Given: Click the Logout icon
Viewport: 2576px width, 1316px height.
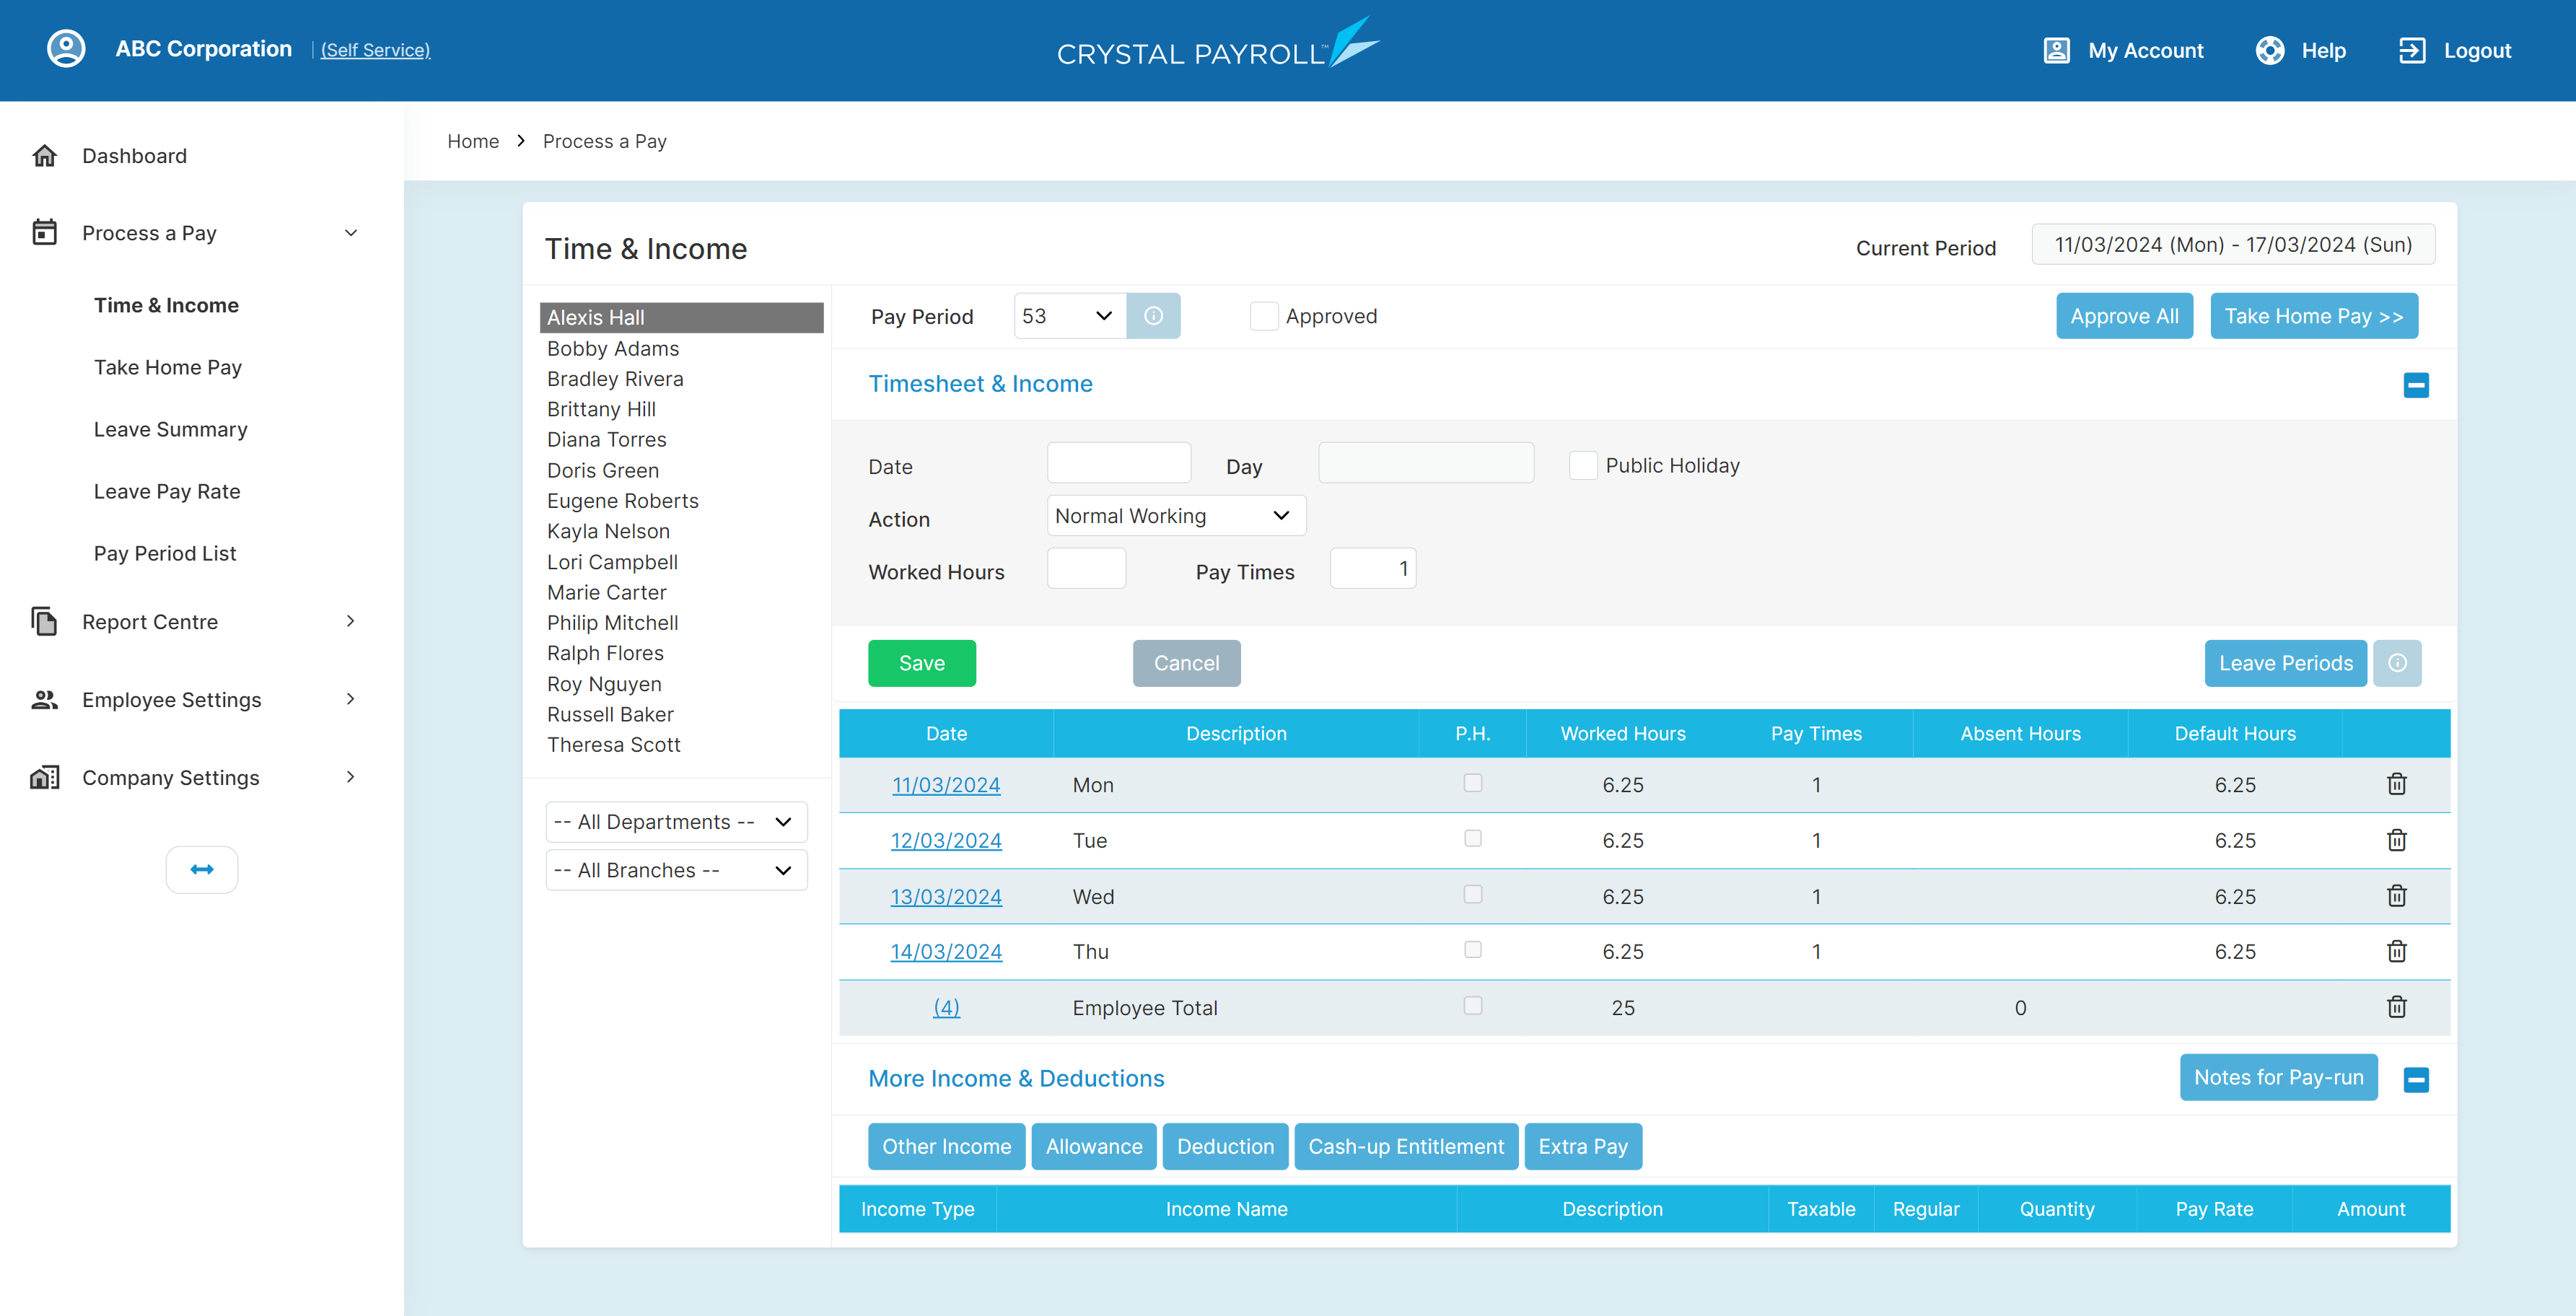Looking at the screenshot, I should click(2413, 50).
